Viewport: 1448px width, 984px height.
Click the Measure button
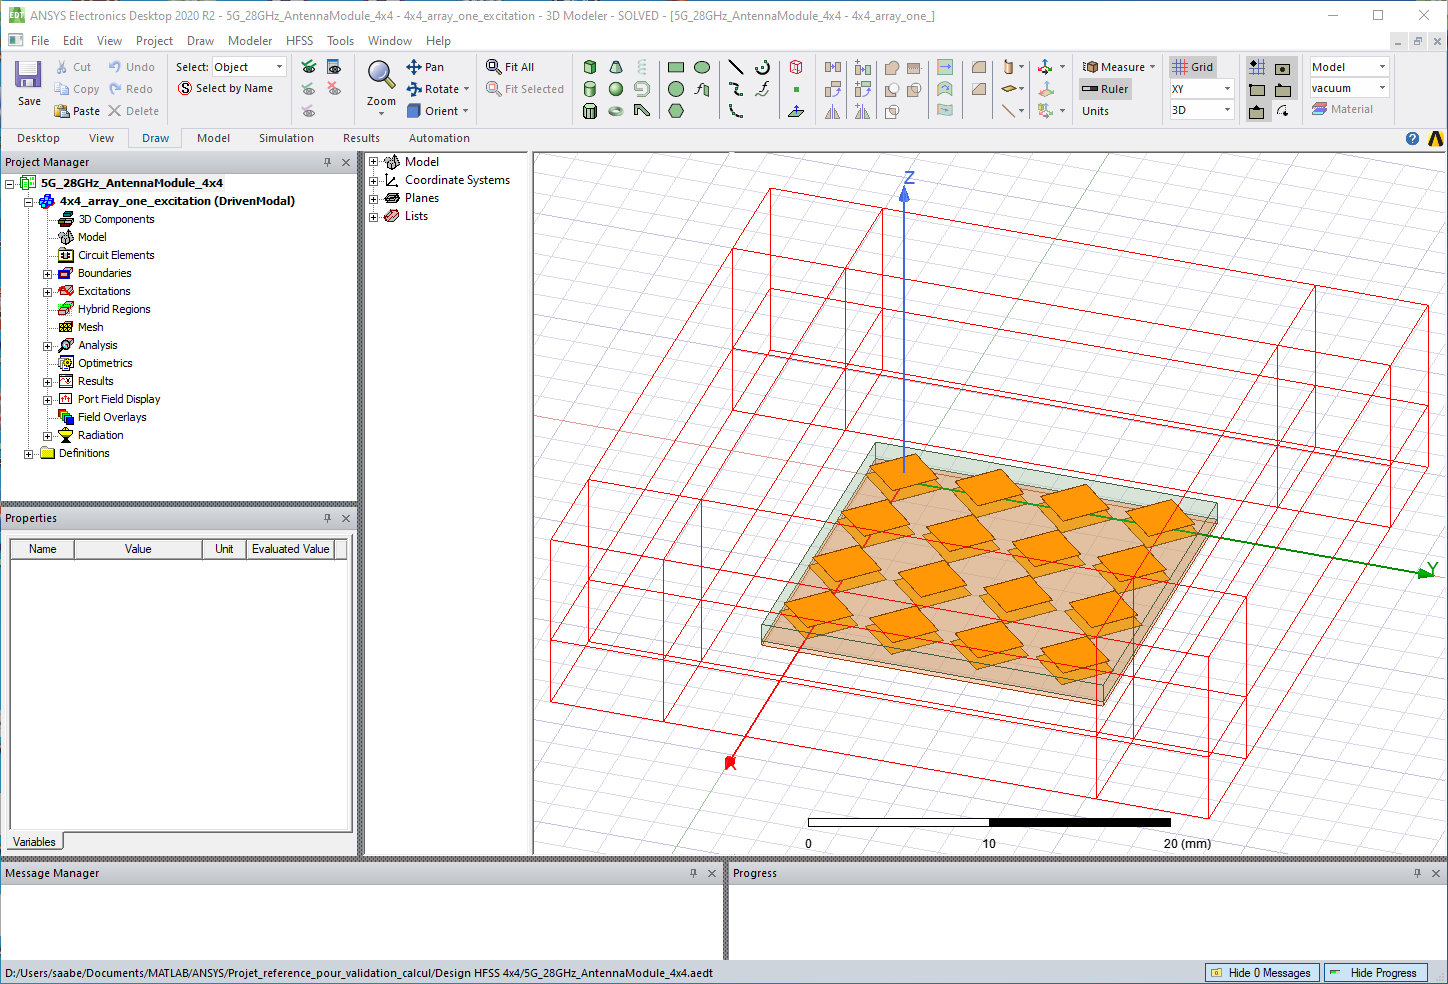pyautogui.click(x=1119, y=67)
